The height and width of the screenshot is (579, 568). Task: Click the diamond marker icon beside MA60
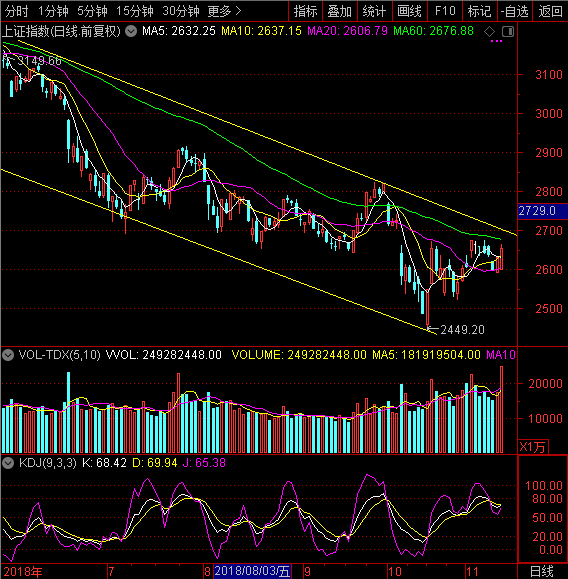489,32
